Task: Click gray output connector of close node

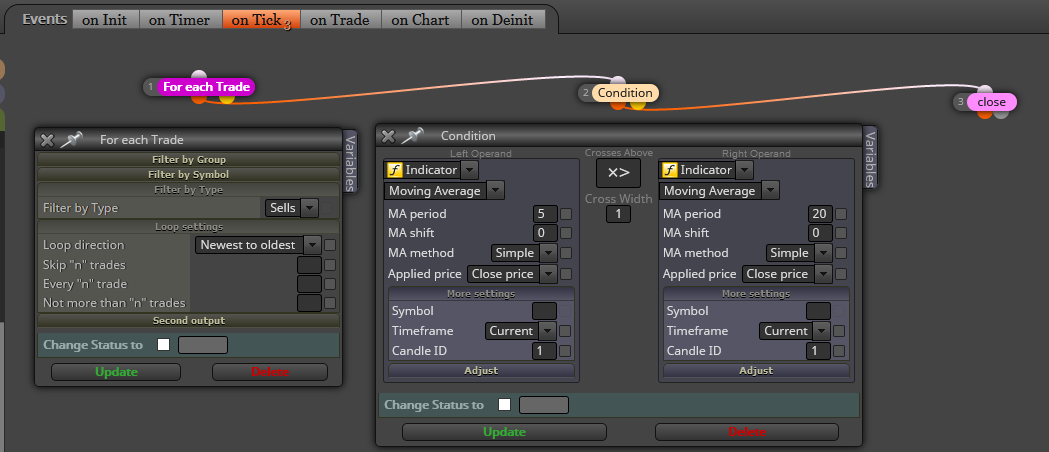Action: click(x=1000, y=114)
